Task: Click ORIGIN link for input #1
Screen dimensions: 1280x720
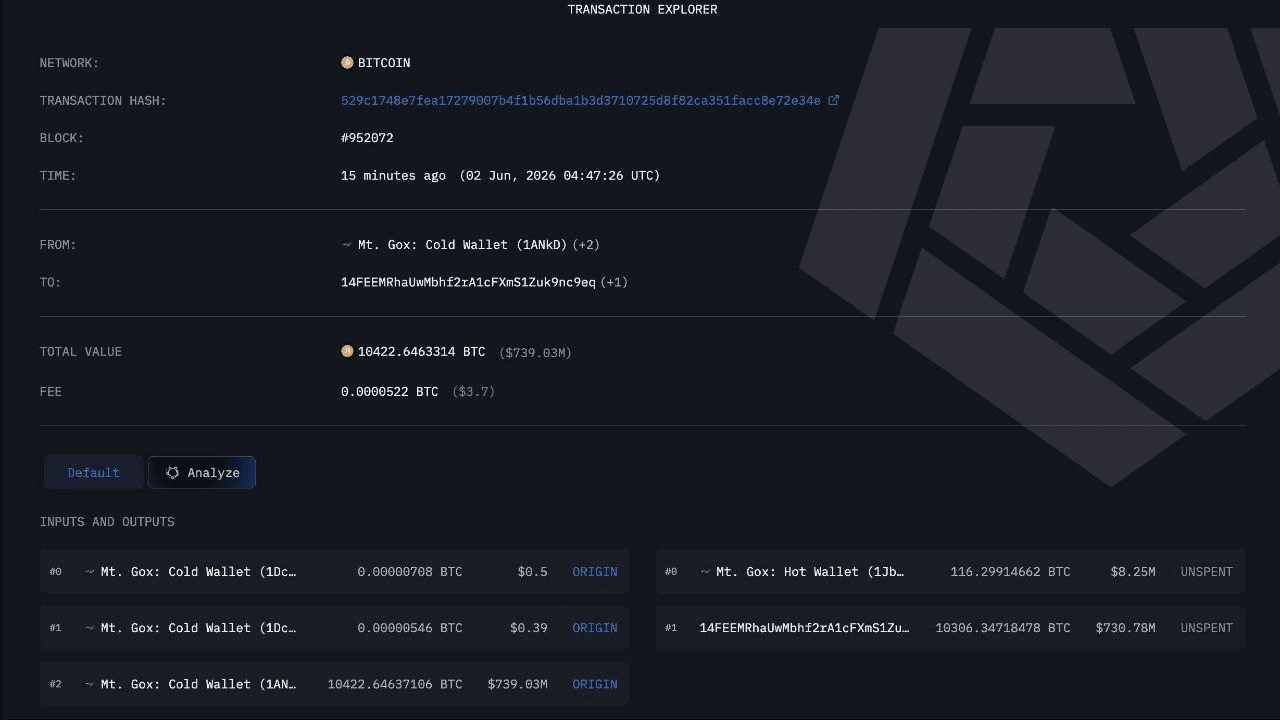Action: coord(595,628)
